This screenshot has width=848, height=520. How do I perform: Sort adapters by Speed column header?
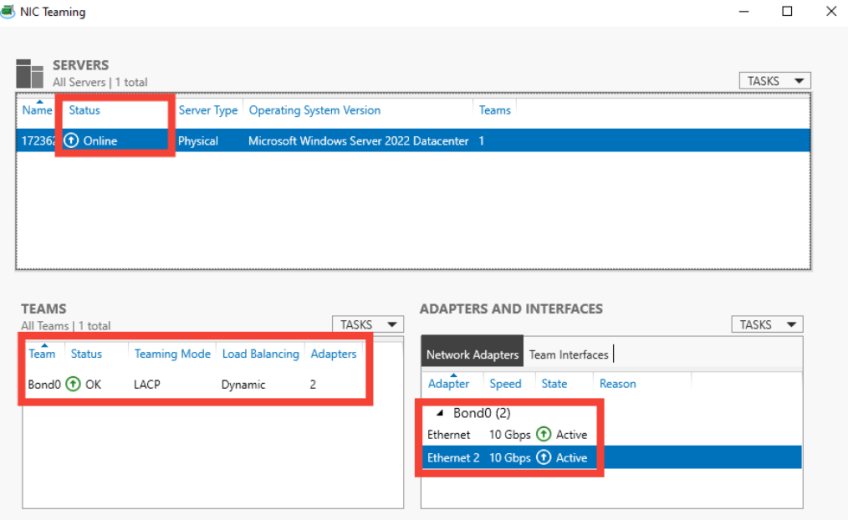505,383
